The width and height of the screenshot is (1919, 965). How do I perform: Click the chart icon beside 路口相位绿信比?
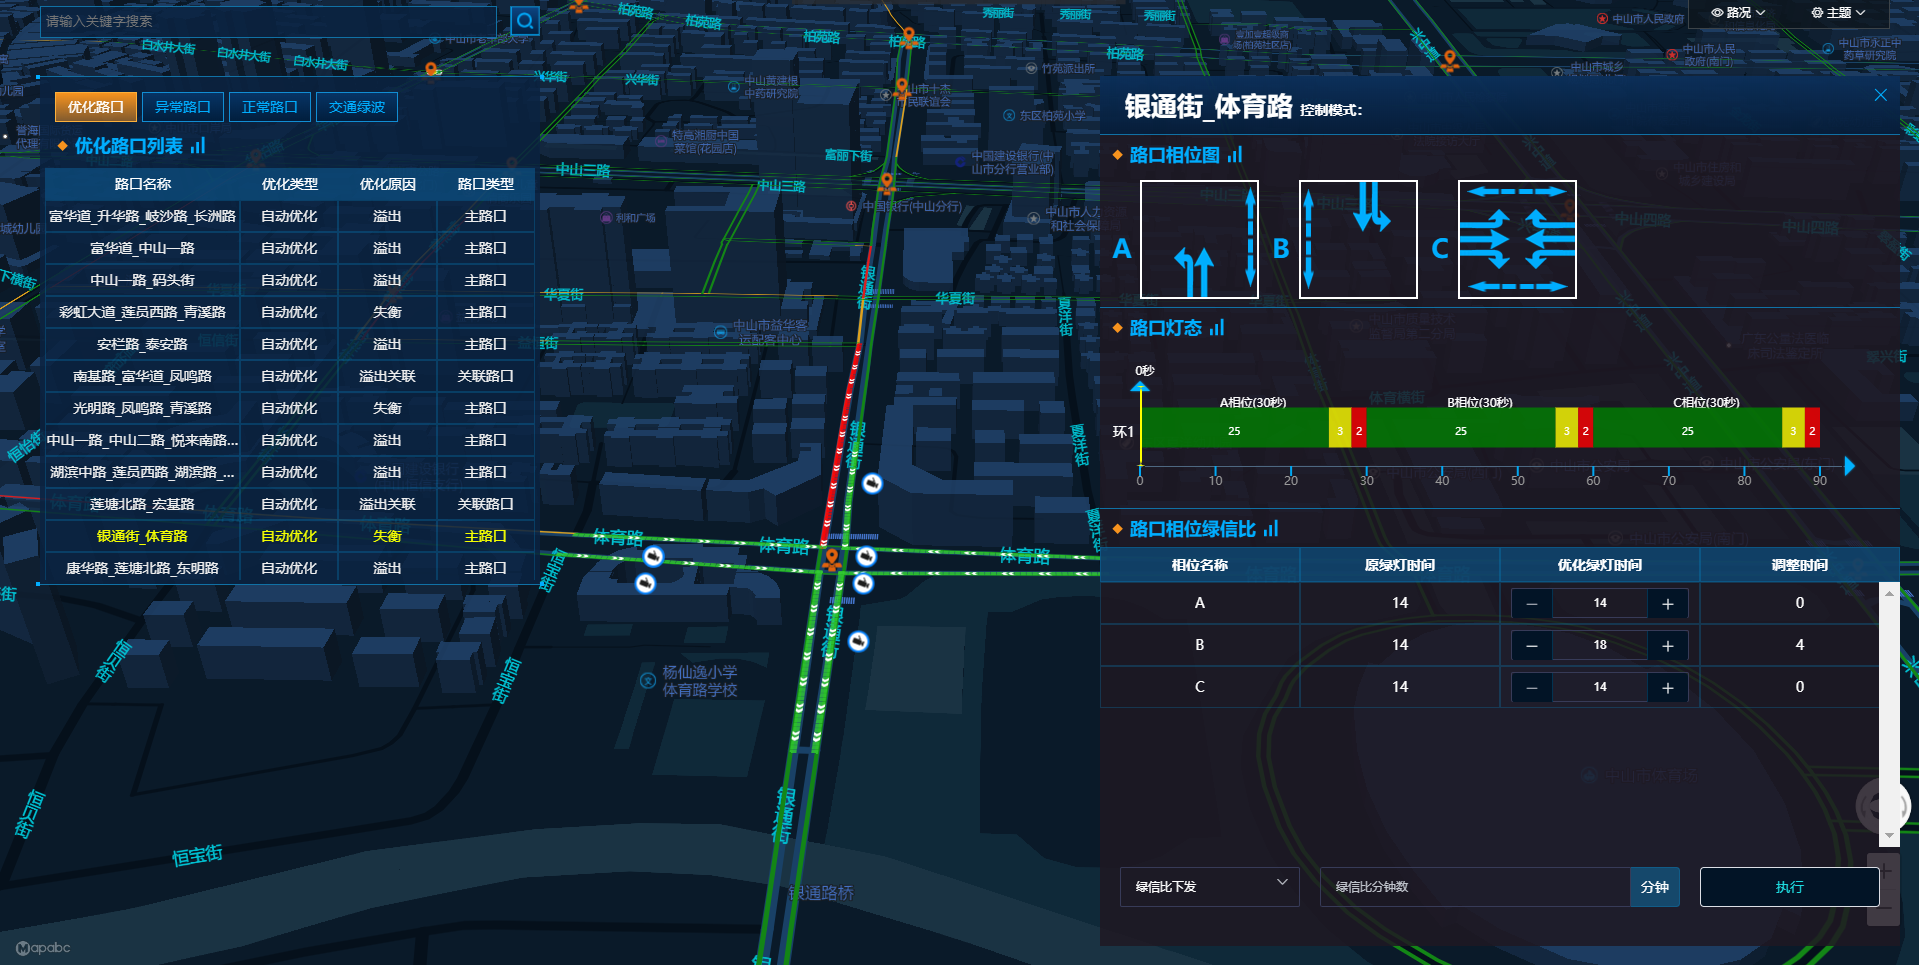click(x=1271, y=529)
